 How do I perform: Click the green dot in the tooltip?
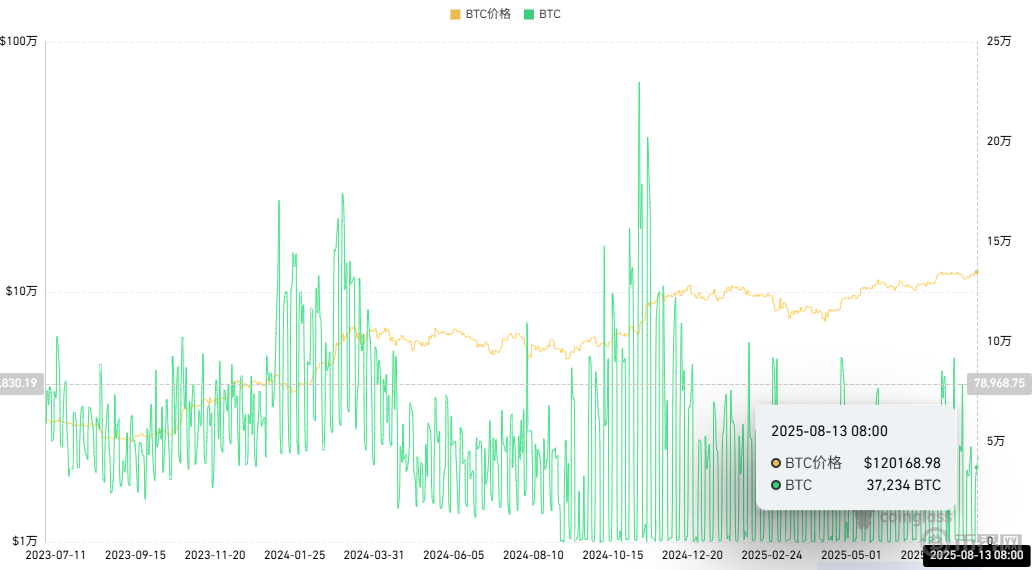[x=776, y=486]
